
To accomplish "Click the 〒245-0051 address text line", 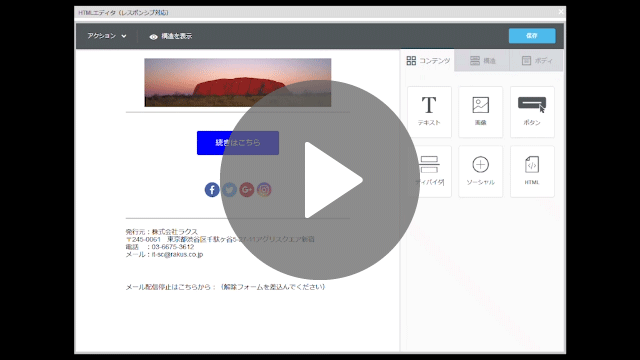I will click(220, 239).
